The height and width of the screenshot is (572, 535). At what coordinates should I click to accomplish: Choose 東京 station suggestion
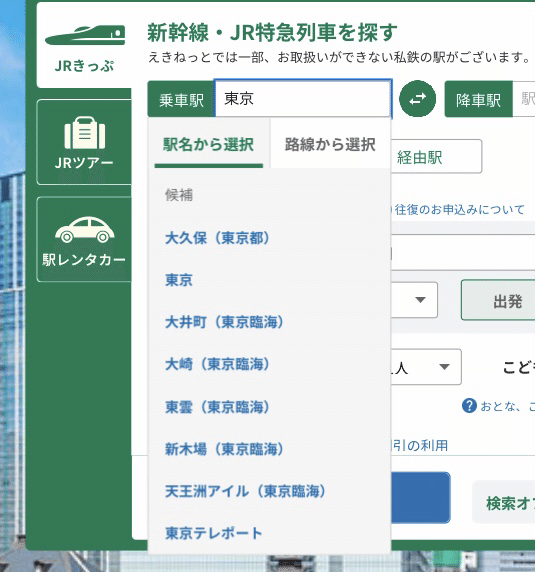click(179, 280)
